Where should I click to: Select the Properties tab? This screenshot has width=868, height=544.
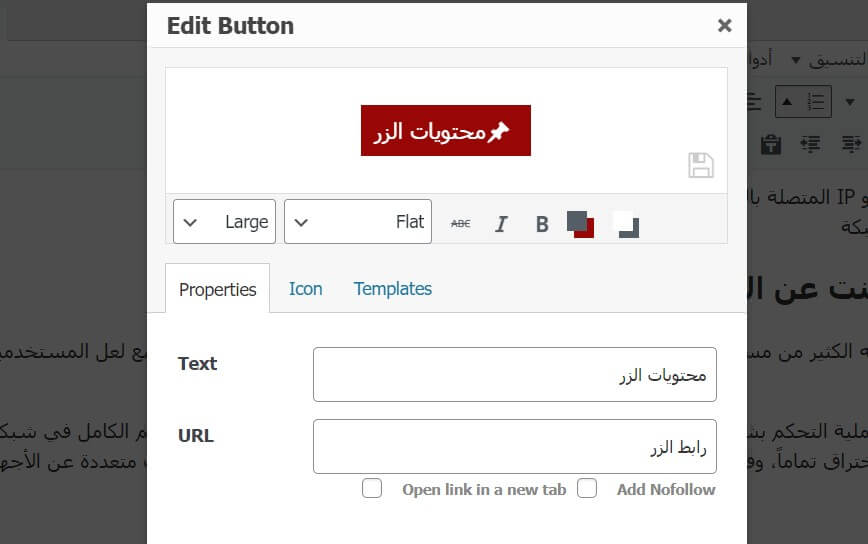coord(218,289)
